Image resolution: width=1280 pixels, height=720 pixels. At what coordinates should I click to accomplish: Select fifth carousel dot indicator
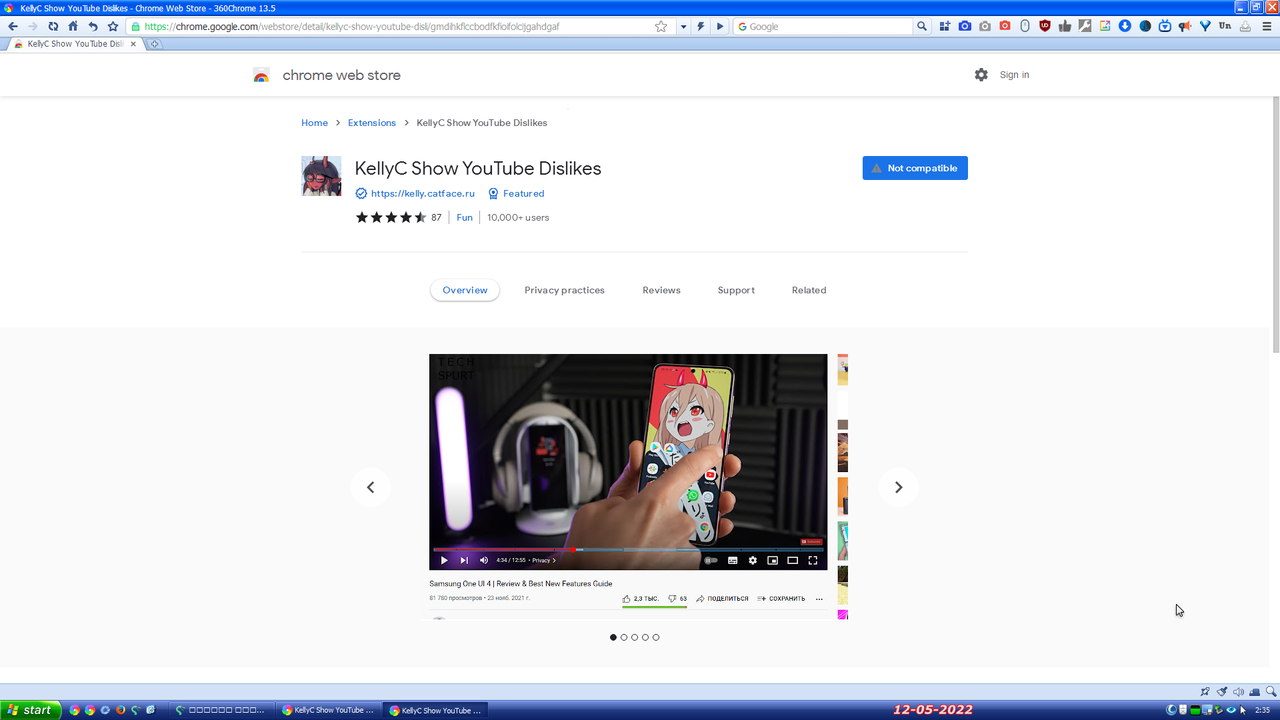tap(656, 637)
